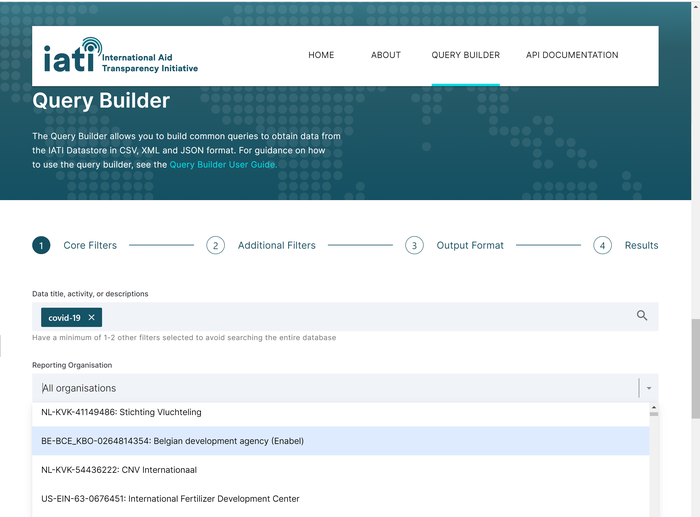Go to the ABOUT page
The height and width of the screenshot is (517, 700).
[386, 55]
